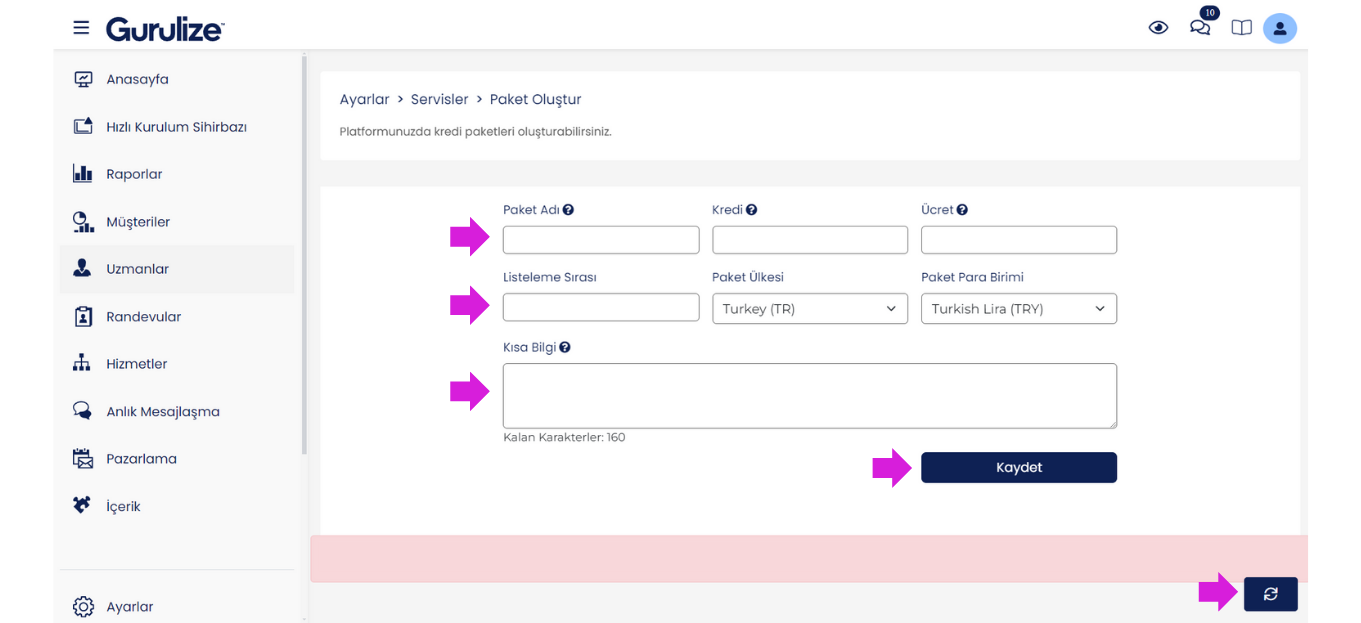Expand the Paket Para Birimi dropdown
The height and width of the screenshot is (623, 1361).
[1019, 309]
